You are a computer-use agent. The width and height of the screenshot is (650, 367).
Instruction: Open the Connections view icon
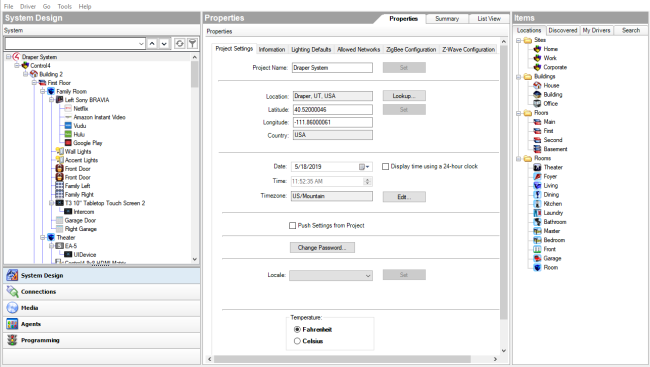(12, 292)
